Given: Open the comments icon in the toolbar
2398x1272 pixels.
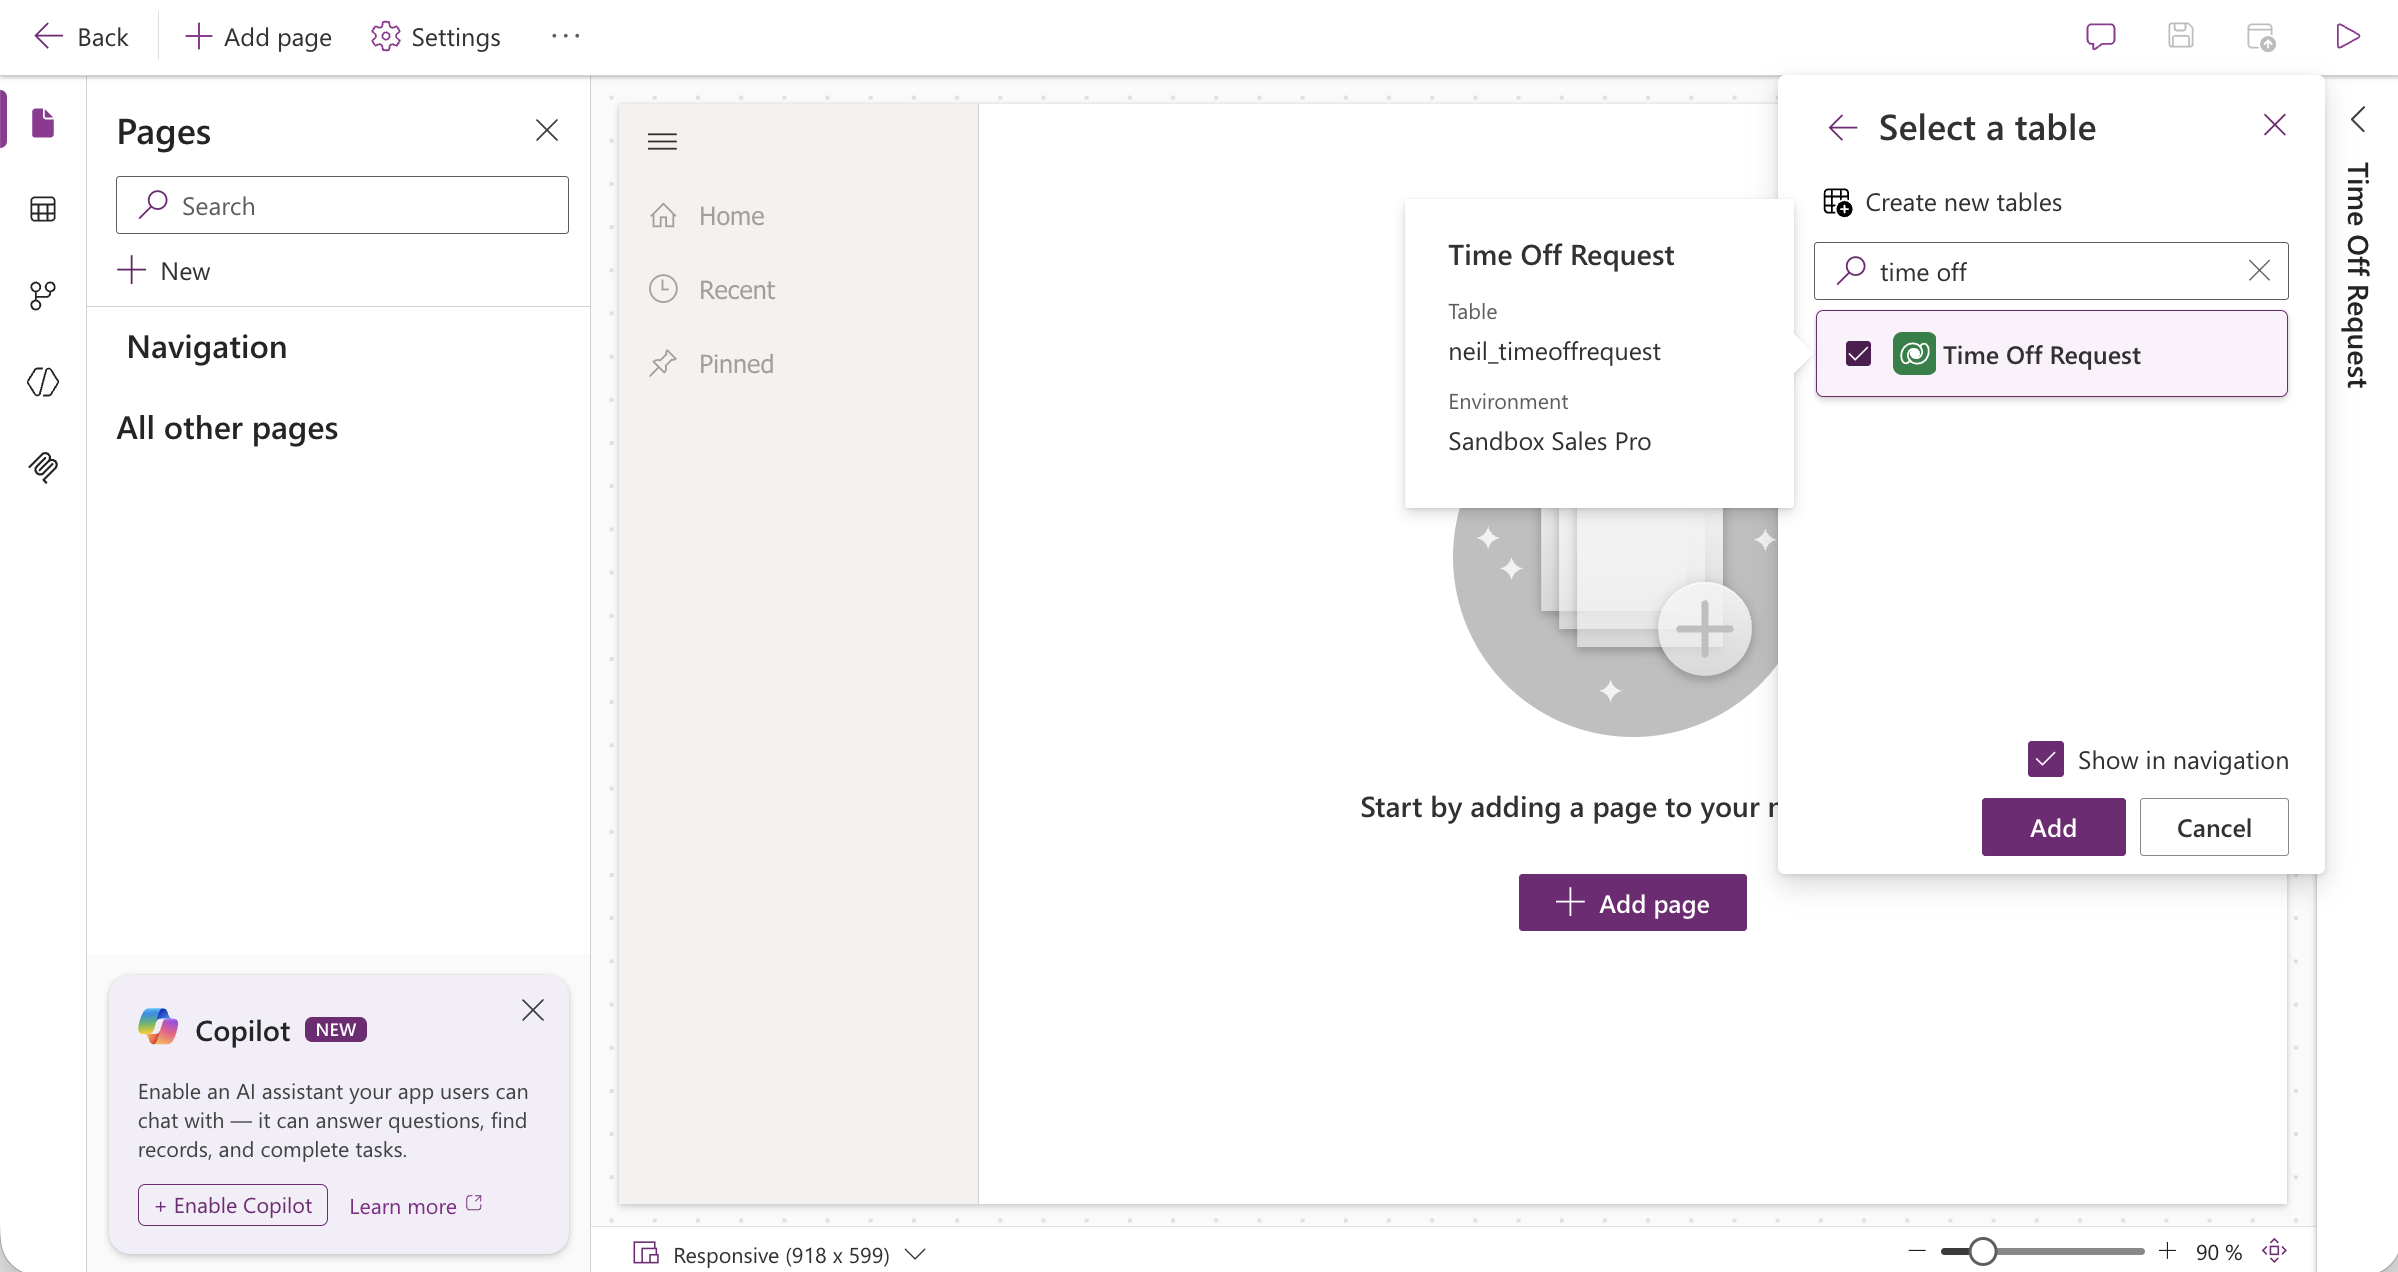Looking at the screenshot, I should click(x=2100, y=37).
